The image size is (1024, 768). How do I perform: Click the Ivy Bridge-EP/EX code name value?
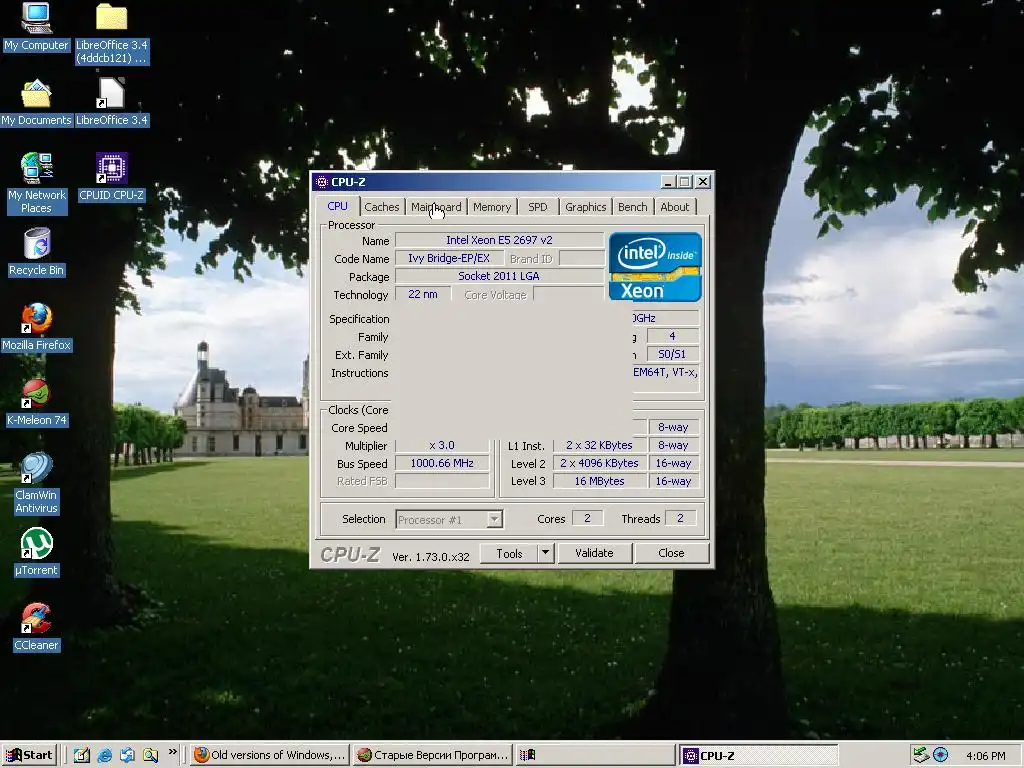coord(449,258)
